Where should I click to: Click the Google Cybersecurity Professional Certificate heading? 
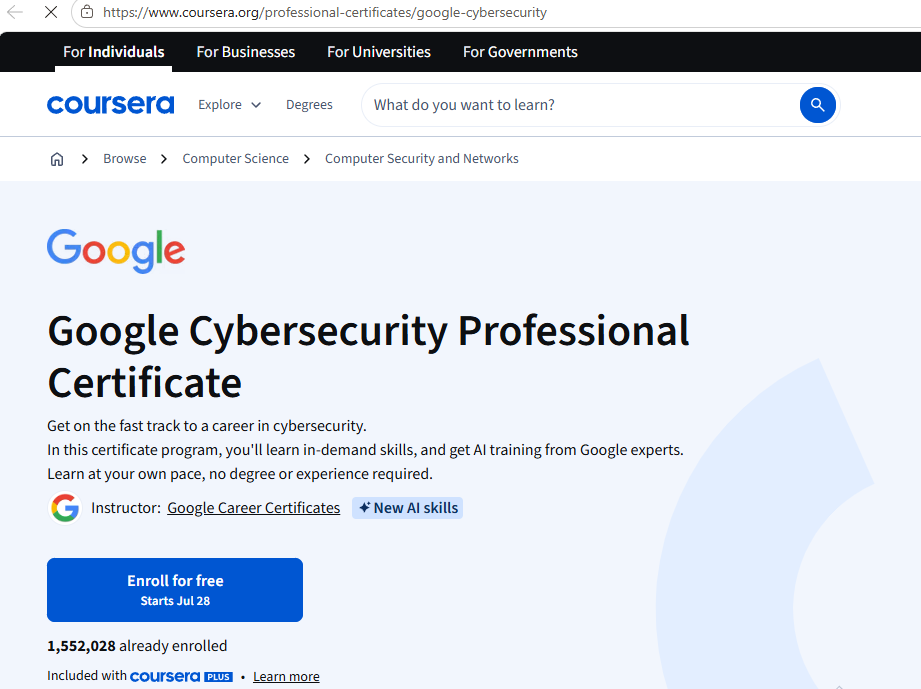(x=368, y=357)
